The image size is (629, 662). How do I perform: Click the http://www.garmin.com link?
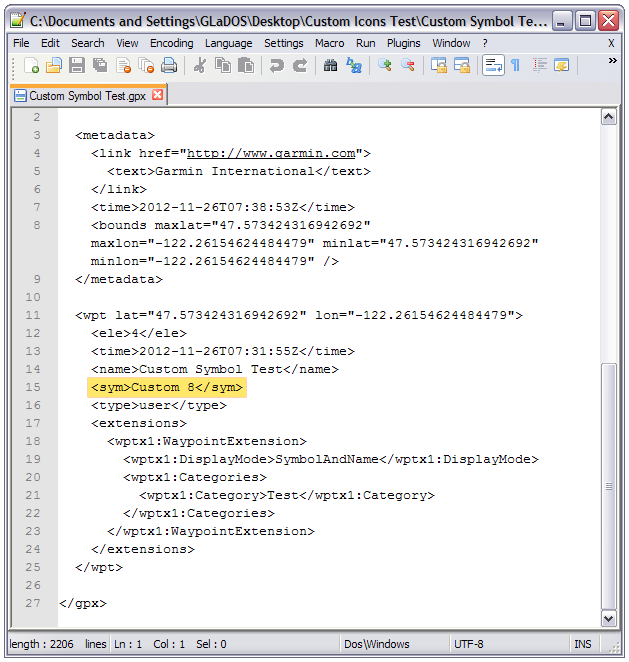[271, 153]
